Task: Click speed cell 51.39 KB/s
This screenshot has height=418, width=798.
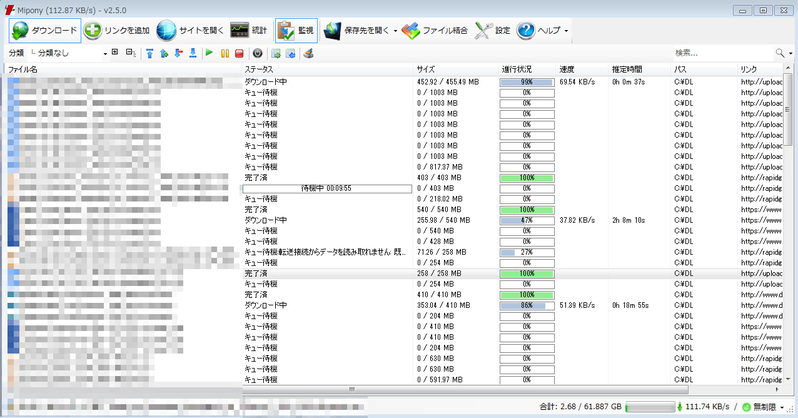Action: pyautogui.click(x=577, y=305)
